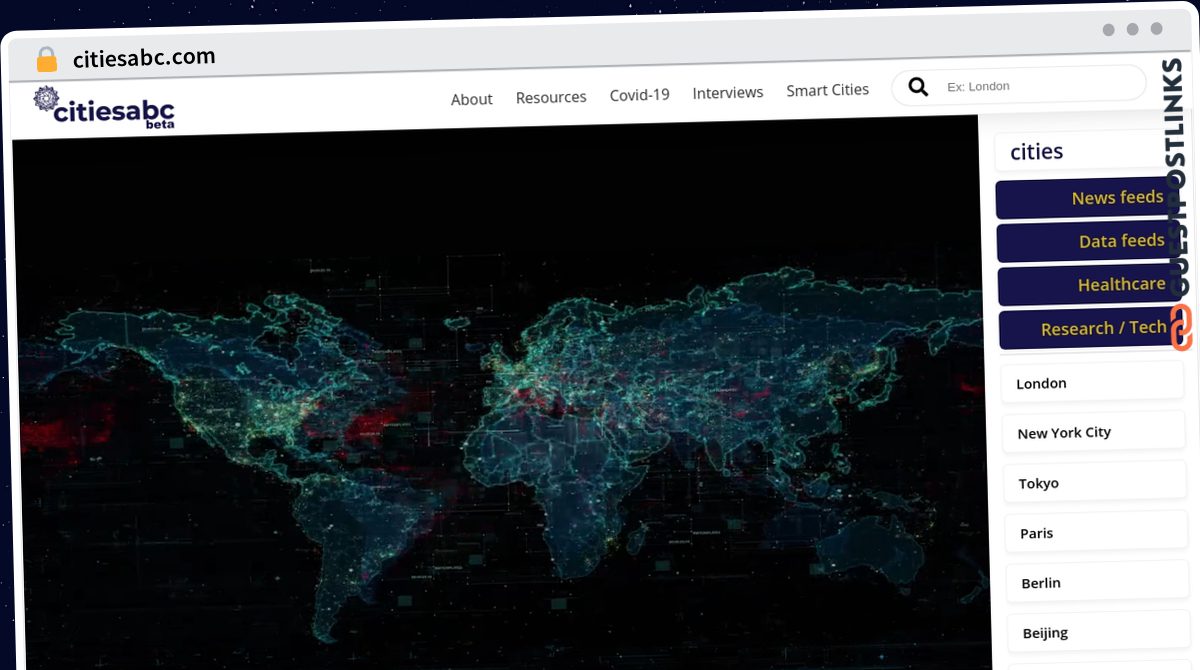Click the 'cities' sidebar heading
1200x670 pixels.
[1036, 152]
